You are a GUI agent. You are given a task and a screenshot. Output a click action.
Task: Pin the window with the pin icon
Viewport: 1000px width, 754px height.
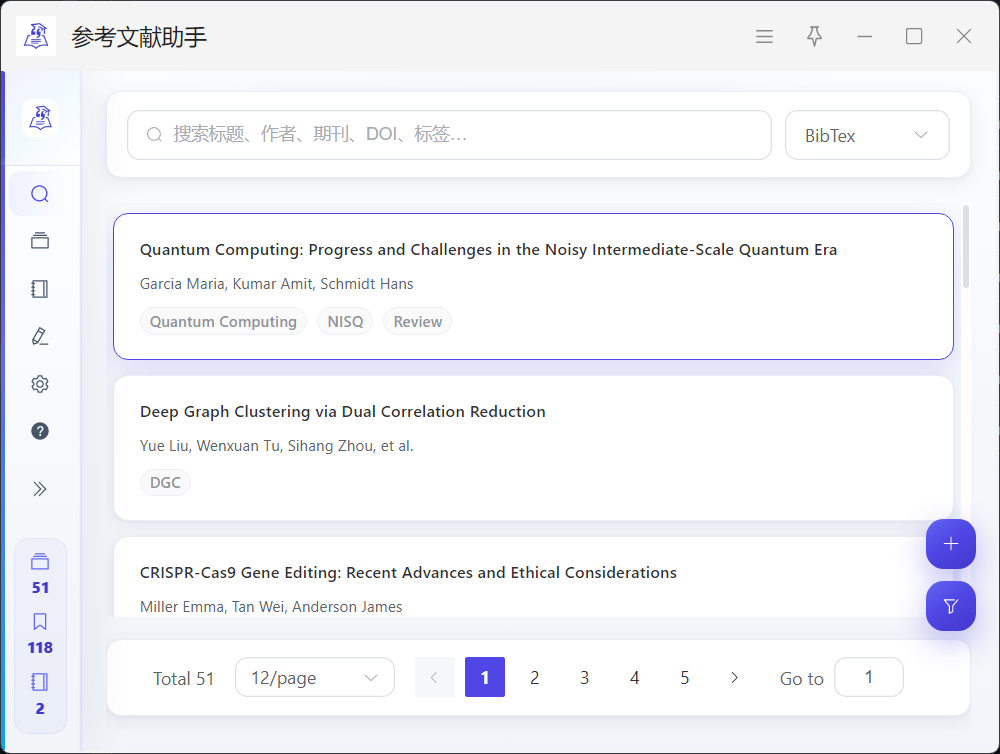pyautogui.click(x=814, y=37)
